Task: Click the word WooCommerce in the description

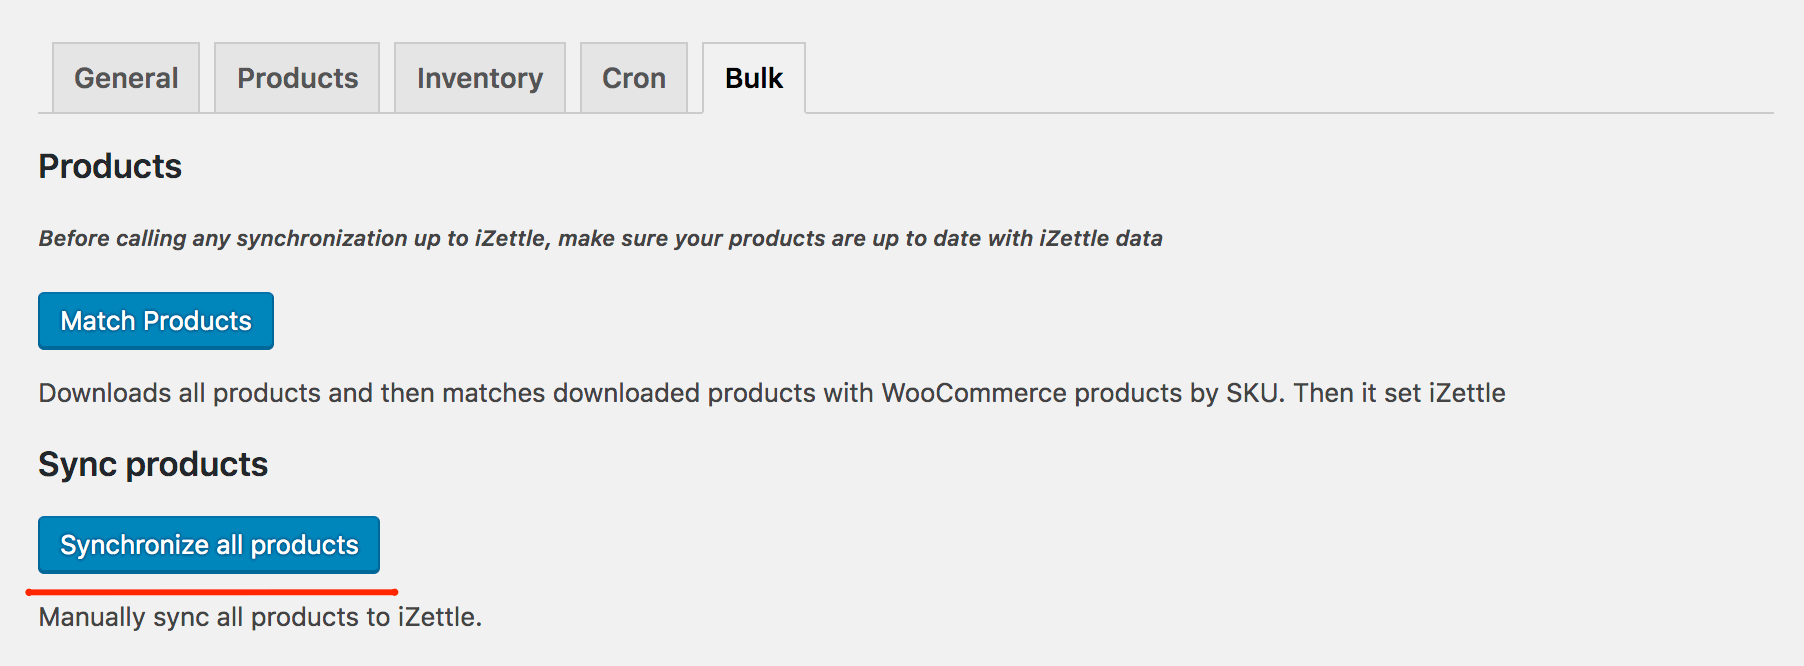Action: (x=973, y=393)
